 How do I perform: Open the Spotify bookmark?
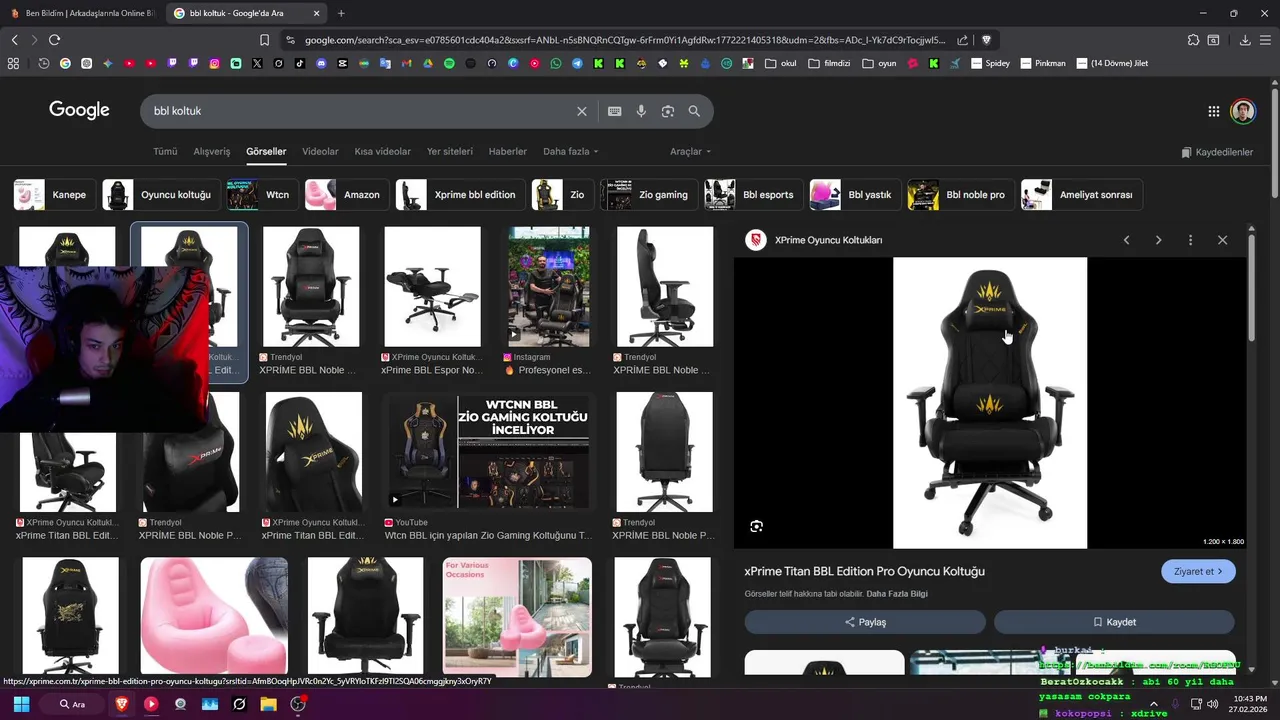[x=449, y=63]
